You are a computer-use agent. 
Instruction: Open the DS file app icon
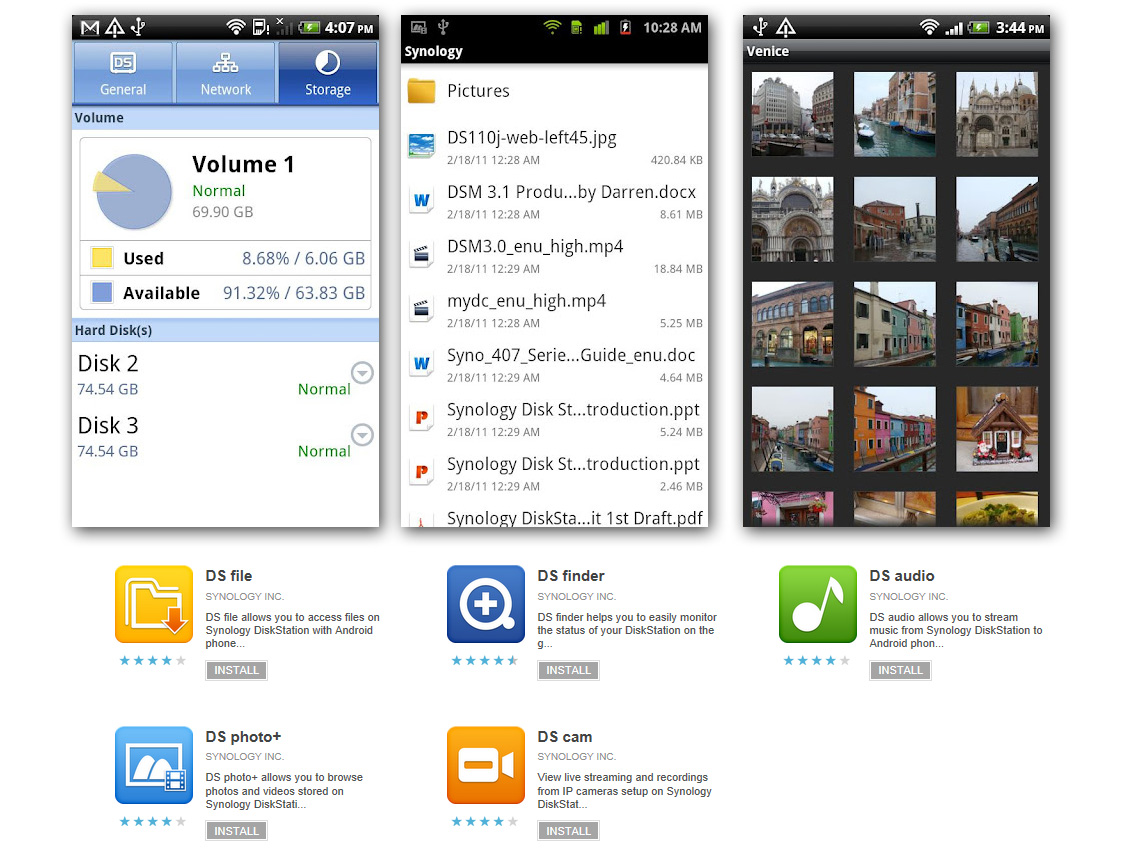coord(154,604)
